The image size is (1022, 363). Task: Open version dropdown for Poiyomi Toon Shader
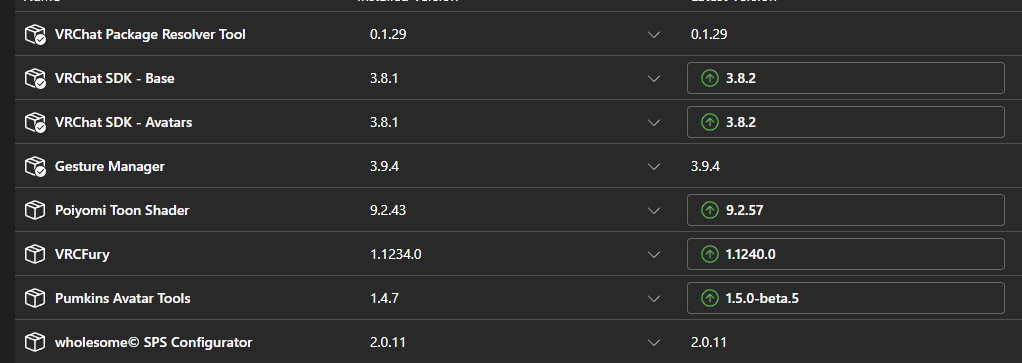[x=654, y=211]
